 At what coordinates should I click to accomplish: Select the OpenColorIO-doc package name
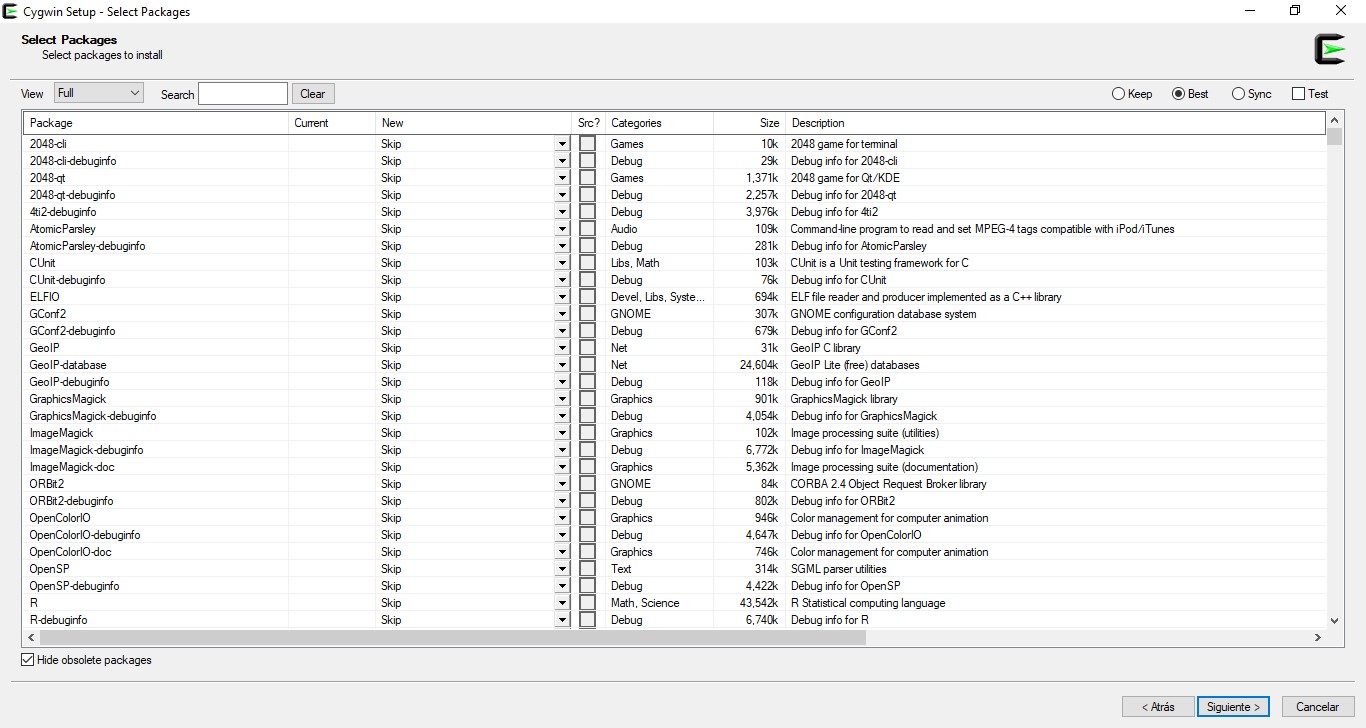(70, 552)
